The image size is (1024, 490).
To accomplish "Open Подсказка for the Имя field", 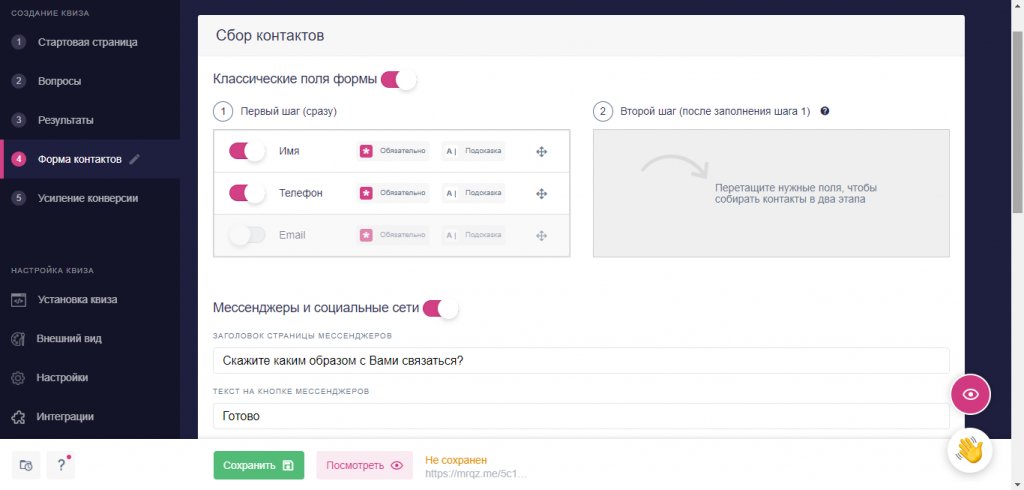I will 473,151.
